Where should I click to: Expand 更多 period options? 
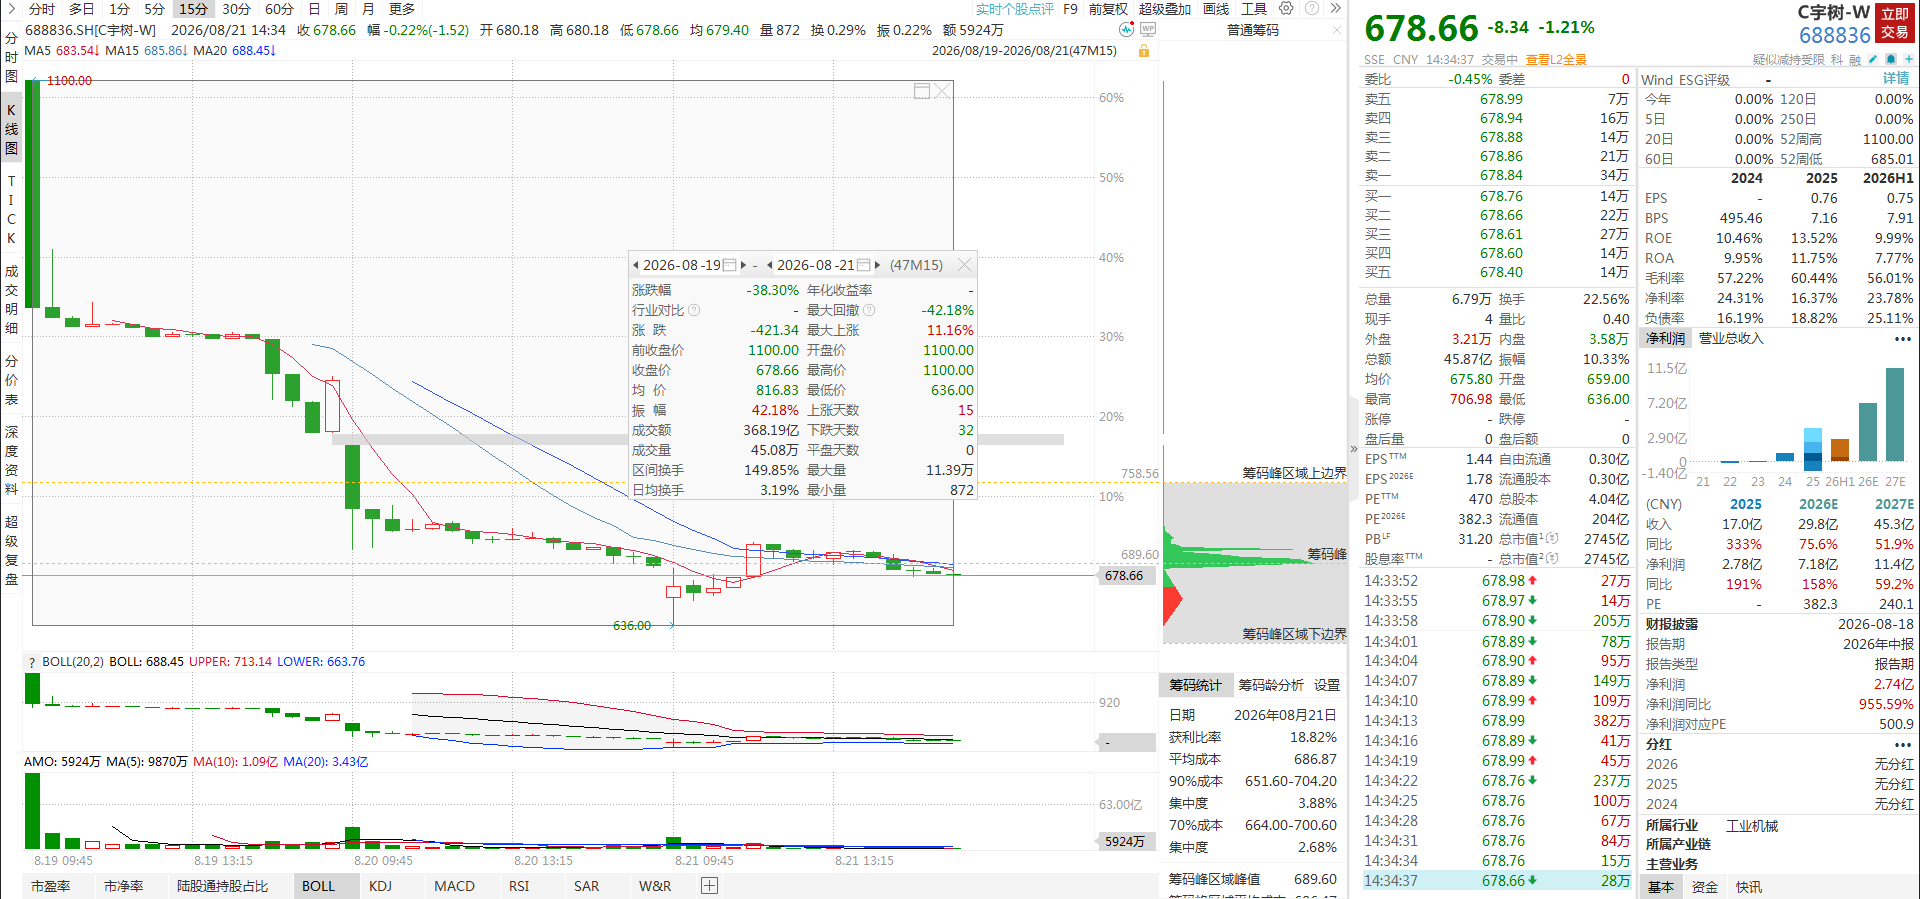tap(402, 9)
